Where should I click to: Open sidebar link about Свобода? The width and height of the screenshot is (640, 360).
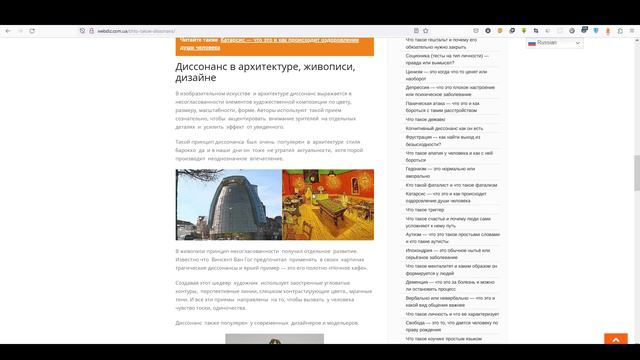[x=451, y=326]
